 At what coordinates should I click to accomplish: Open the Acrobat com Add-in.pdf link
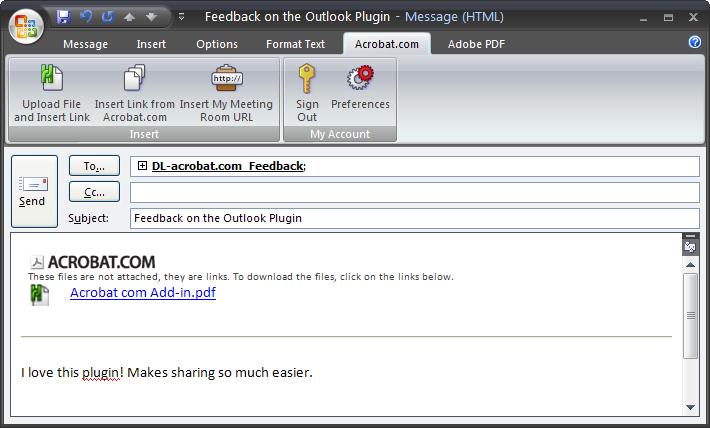143,293
